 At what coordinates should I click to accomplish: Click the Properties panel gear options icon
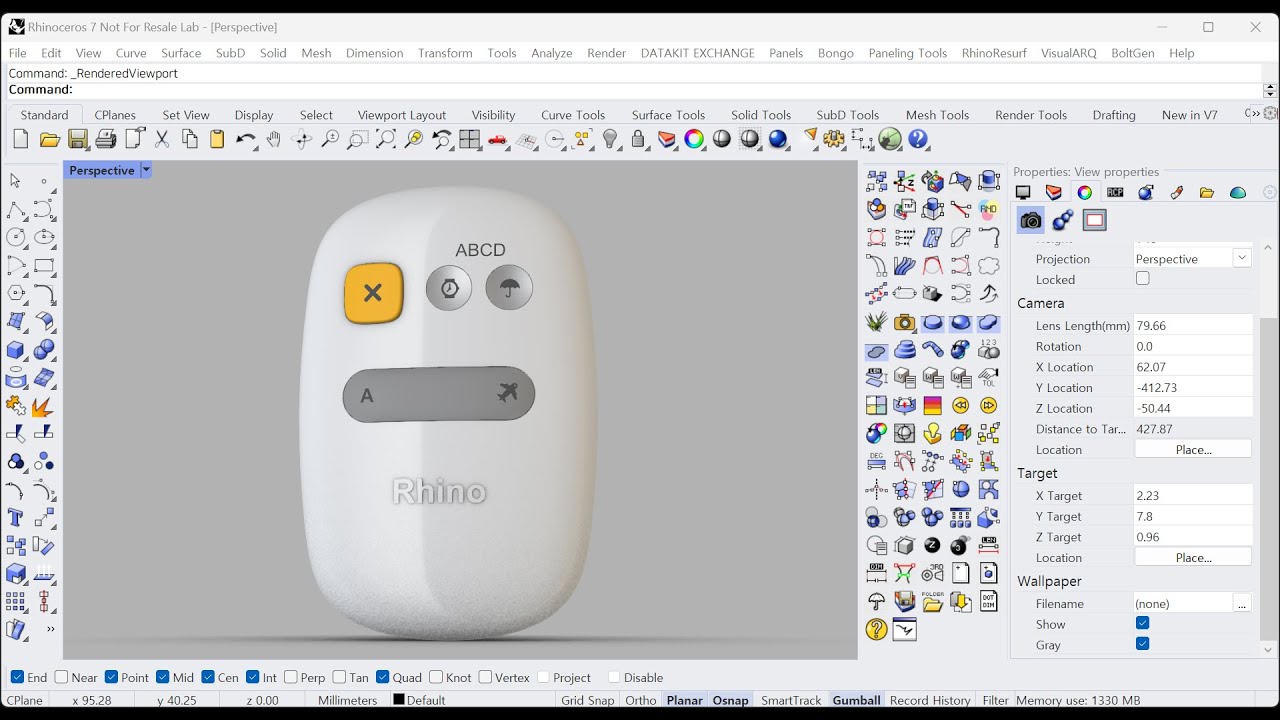coord(1270,192)
